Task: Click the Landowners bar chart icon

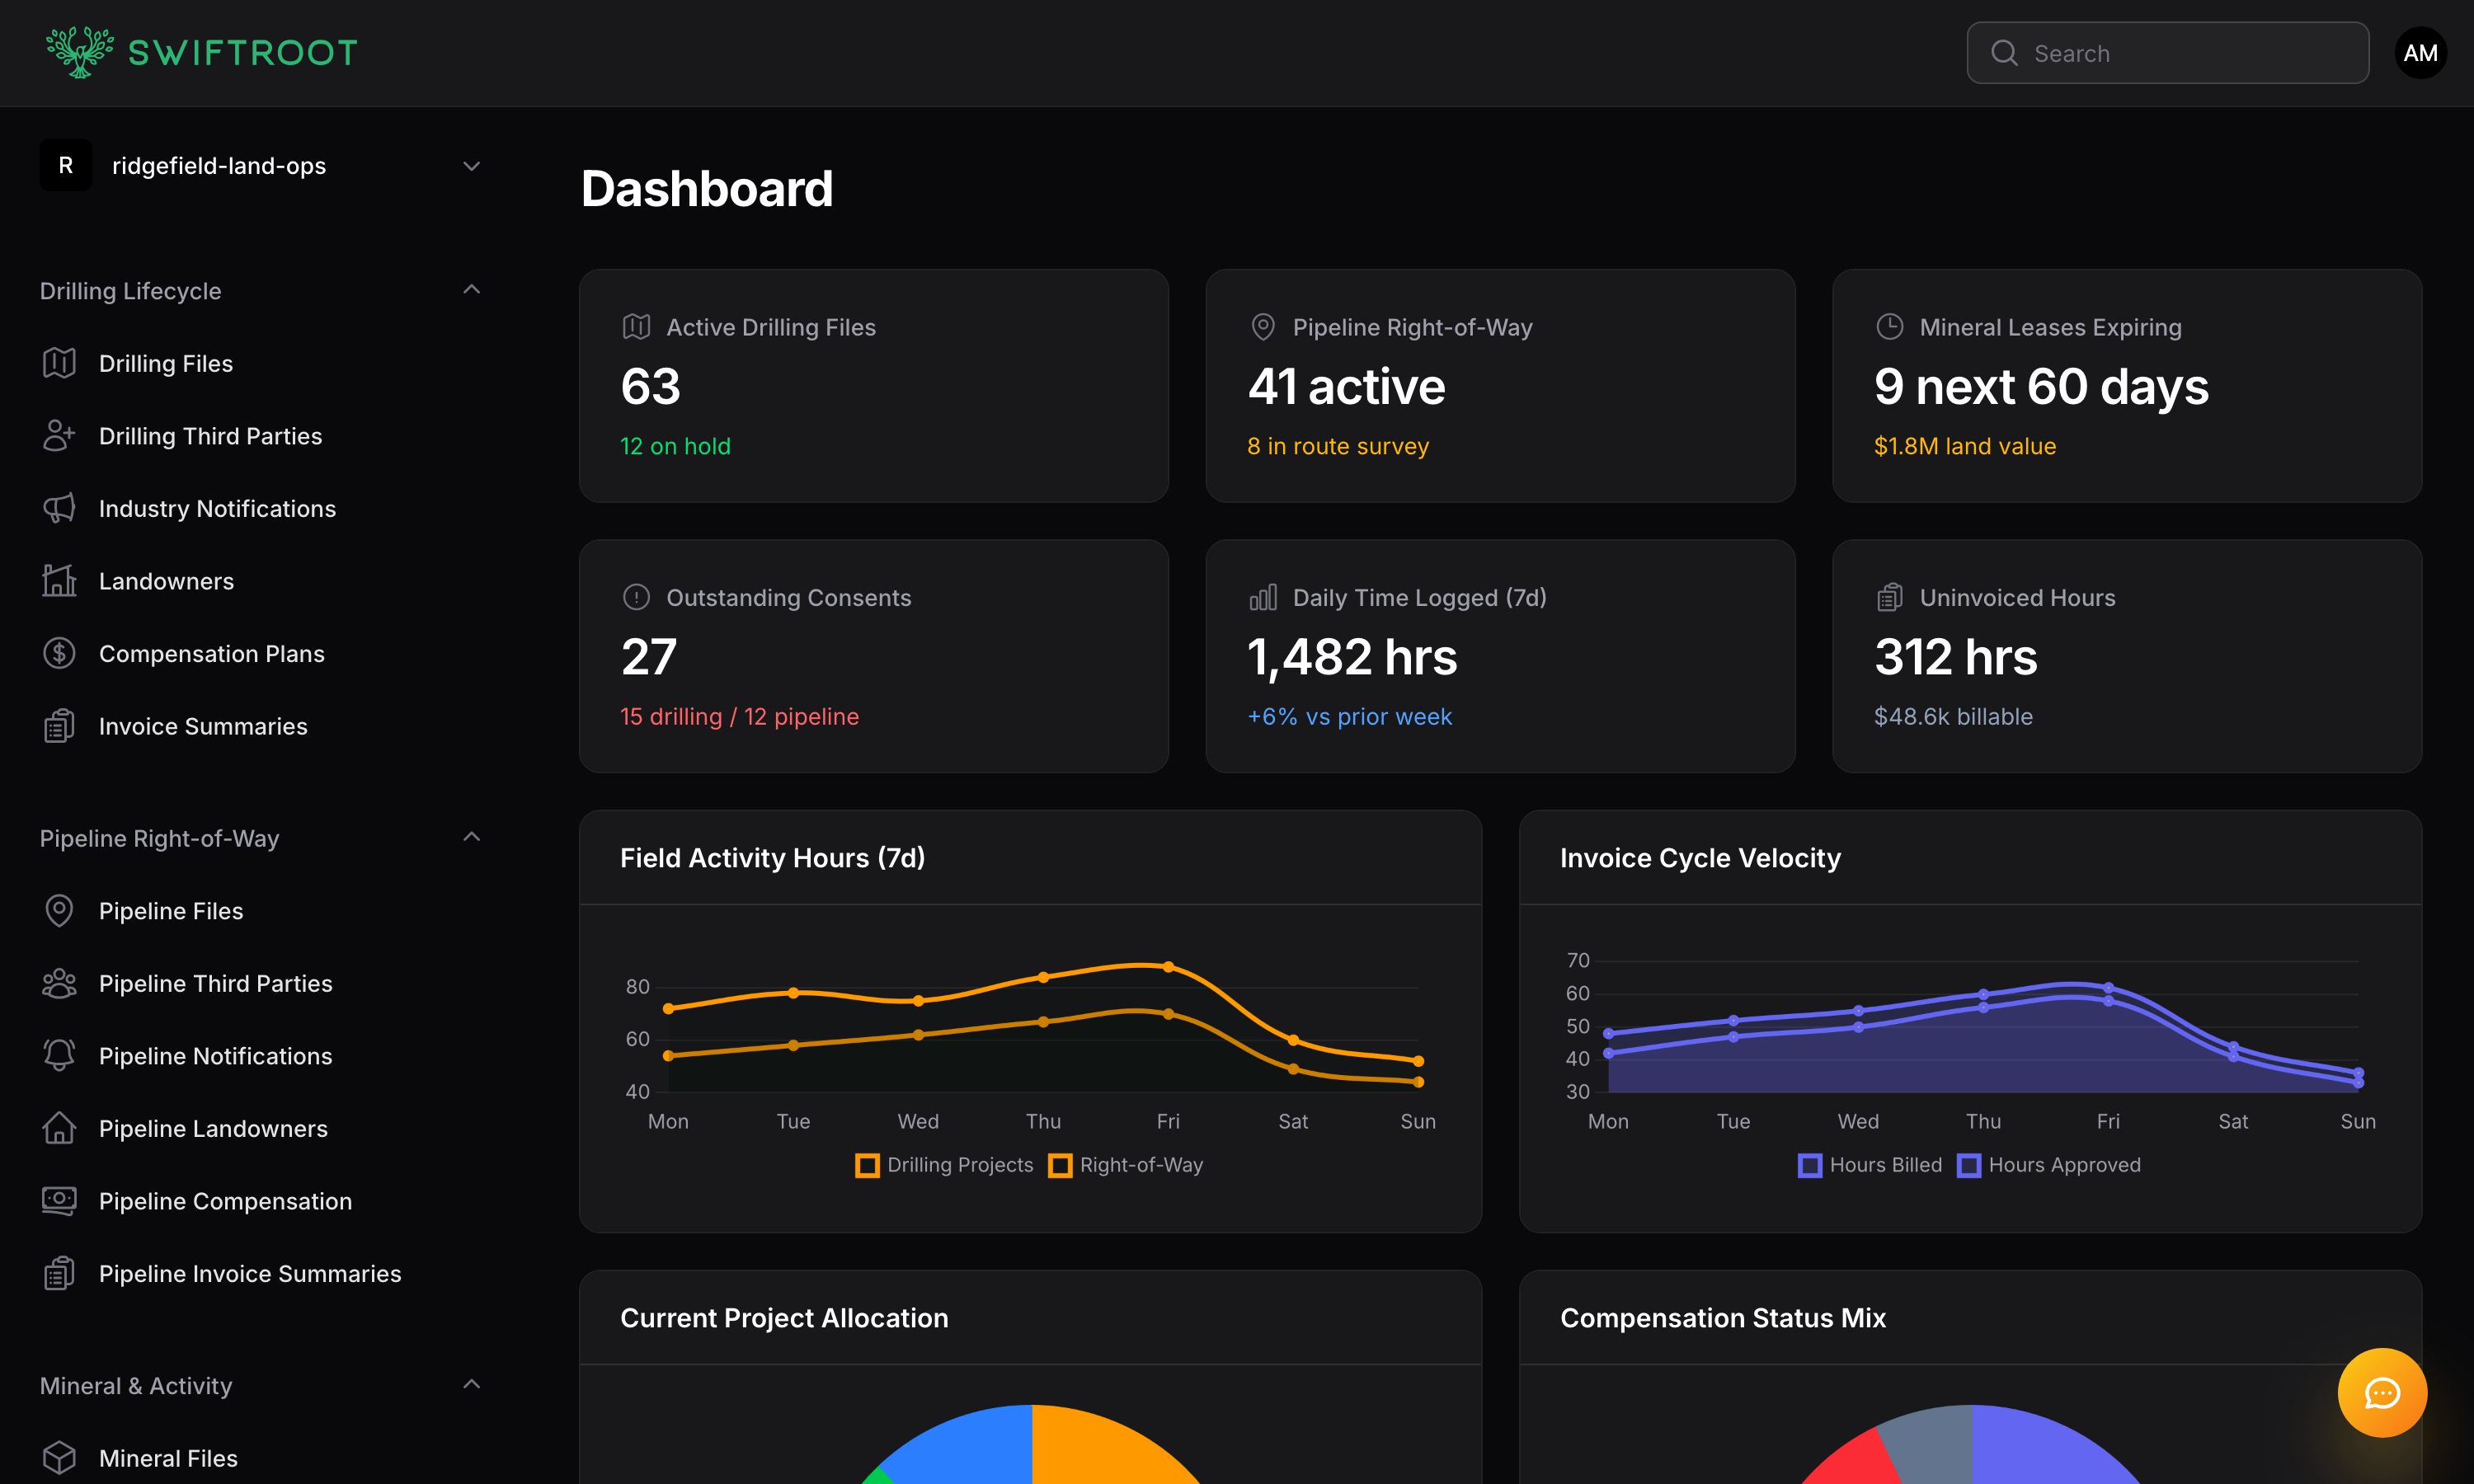Action: [x=59, y=580]
